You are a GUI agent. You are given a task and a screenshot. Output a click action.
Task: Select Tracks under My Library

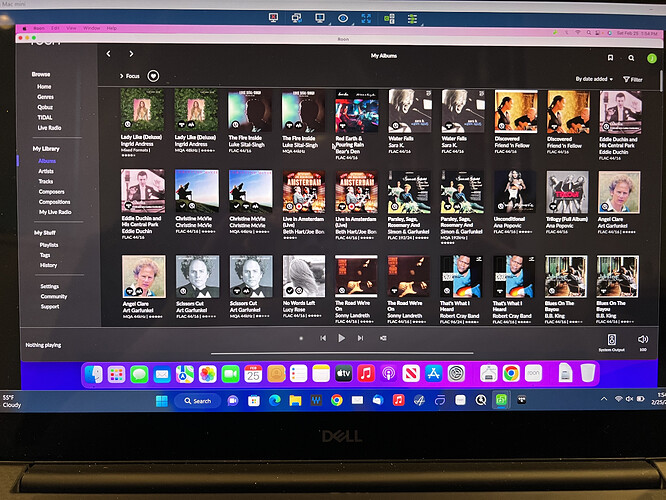pos(45,181)
